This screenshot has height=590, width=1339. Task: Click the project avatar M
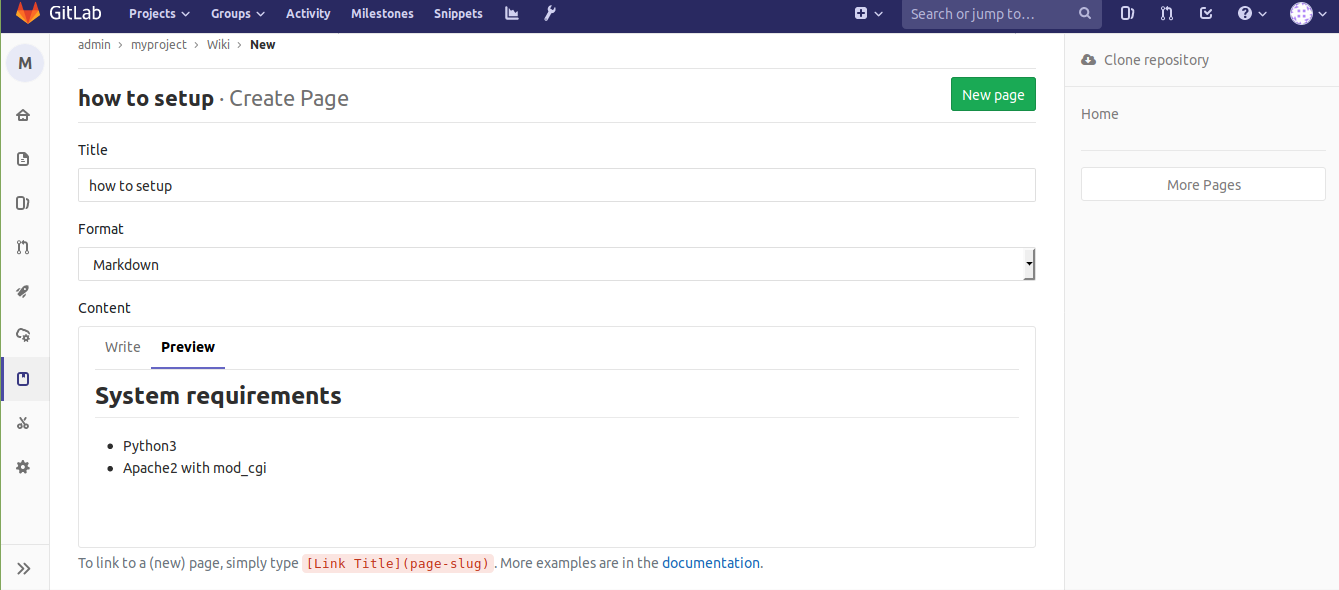tap(25, 63)
